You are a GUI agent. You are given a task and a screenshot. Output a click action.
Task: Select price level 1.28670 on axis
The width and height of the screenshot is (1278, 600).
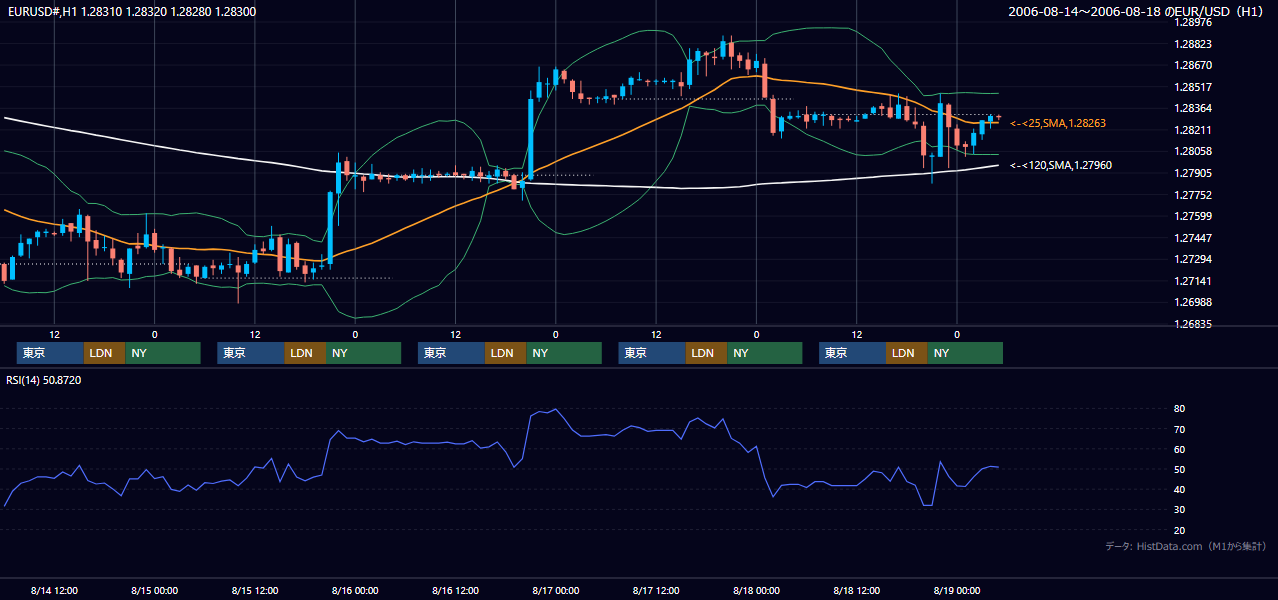pos(1193,65)
